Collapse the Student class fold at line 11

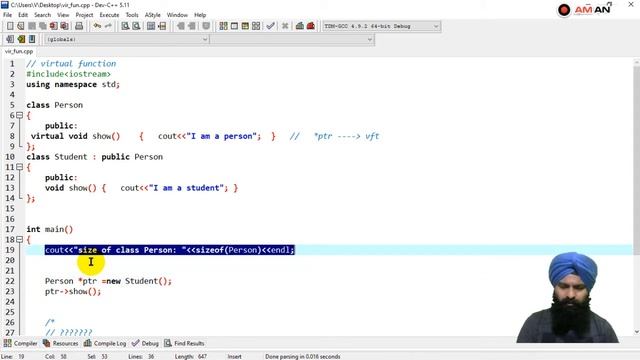(19, 167)
